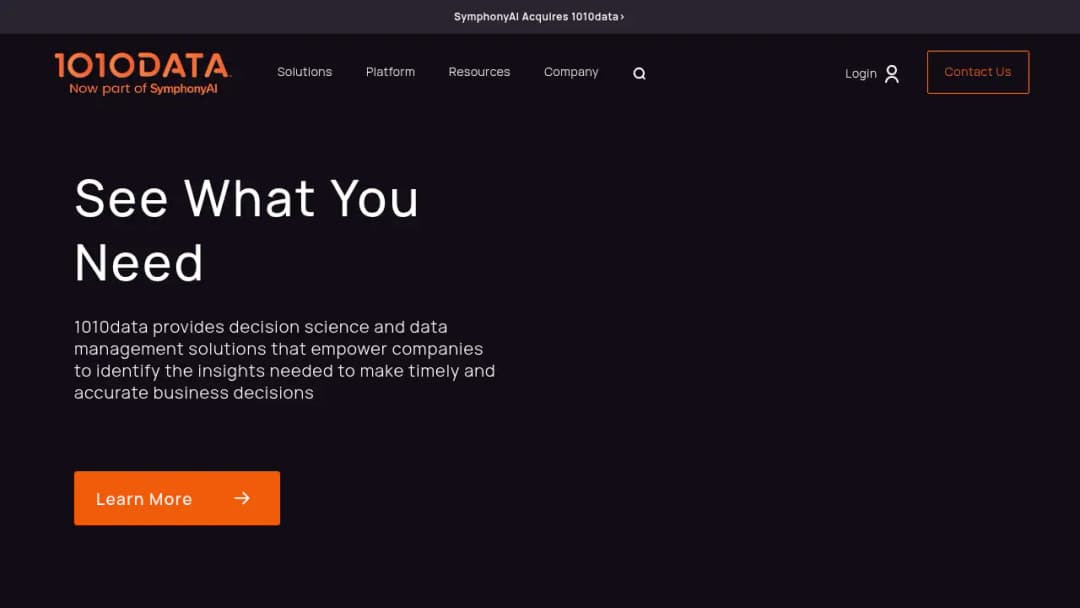Click the Login user profile icon

891,74
